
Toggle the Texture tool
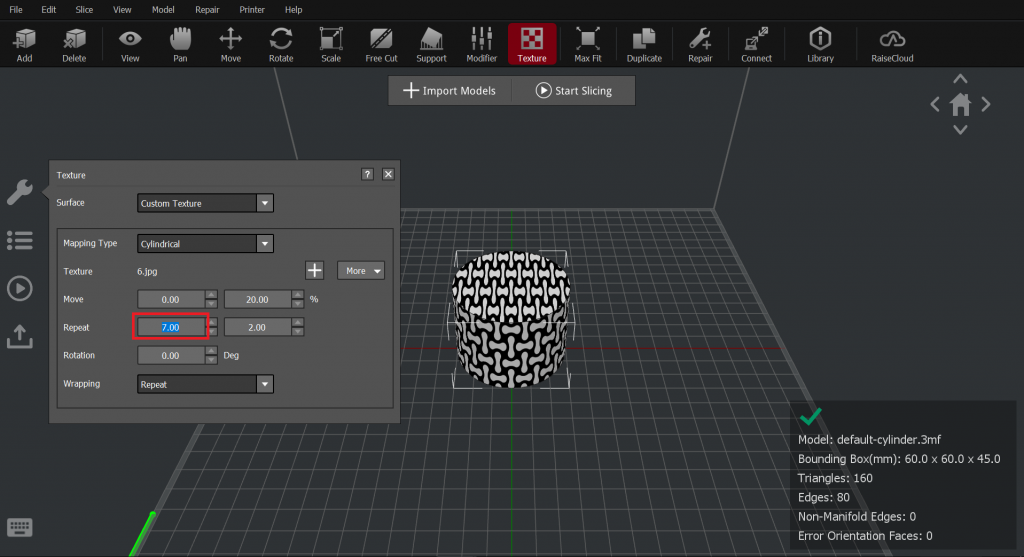pyautogui.click(x=532, y=44)
